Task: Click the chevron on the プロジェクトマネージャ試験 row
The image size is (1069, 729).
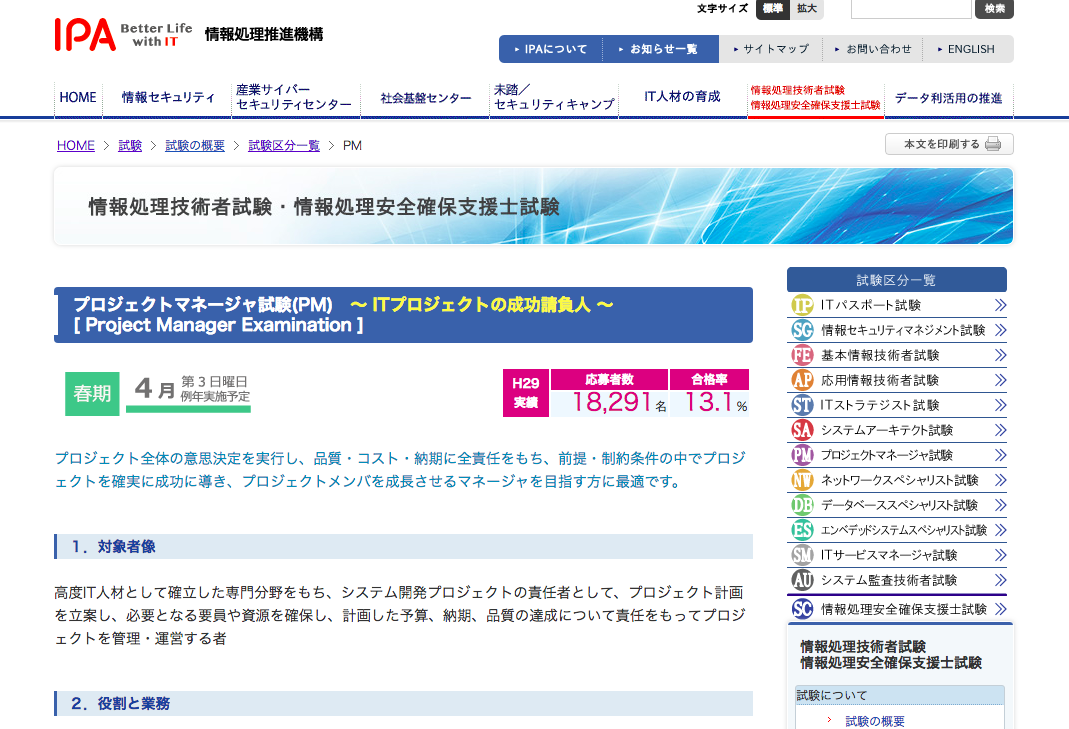Action: click(1000, 455)
